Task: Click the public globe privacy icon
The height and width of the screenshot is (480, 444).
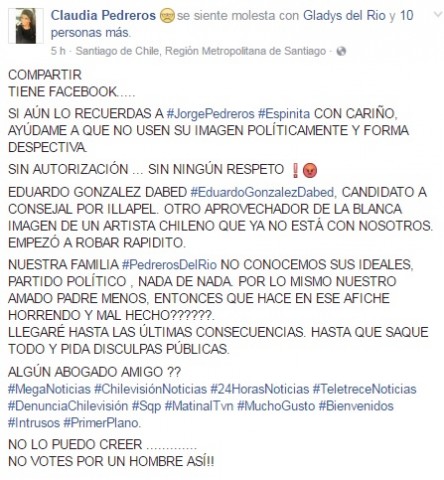Action: [x=341, y=51]
